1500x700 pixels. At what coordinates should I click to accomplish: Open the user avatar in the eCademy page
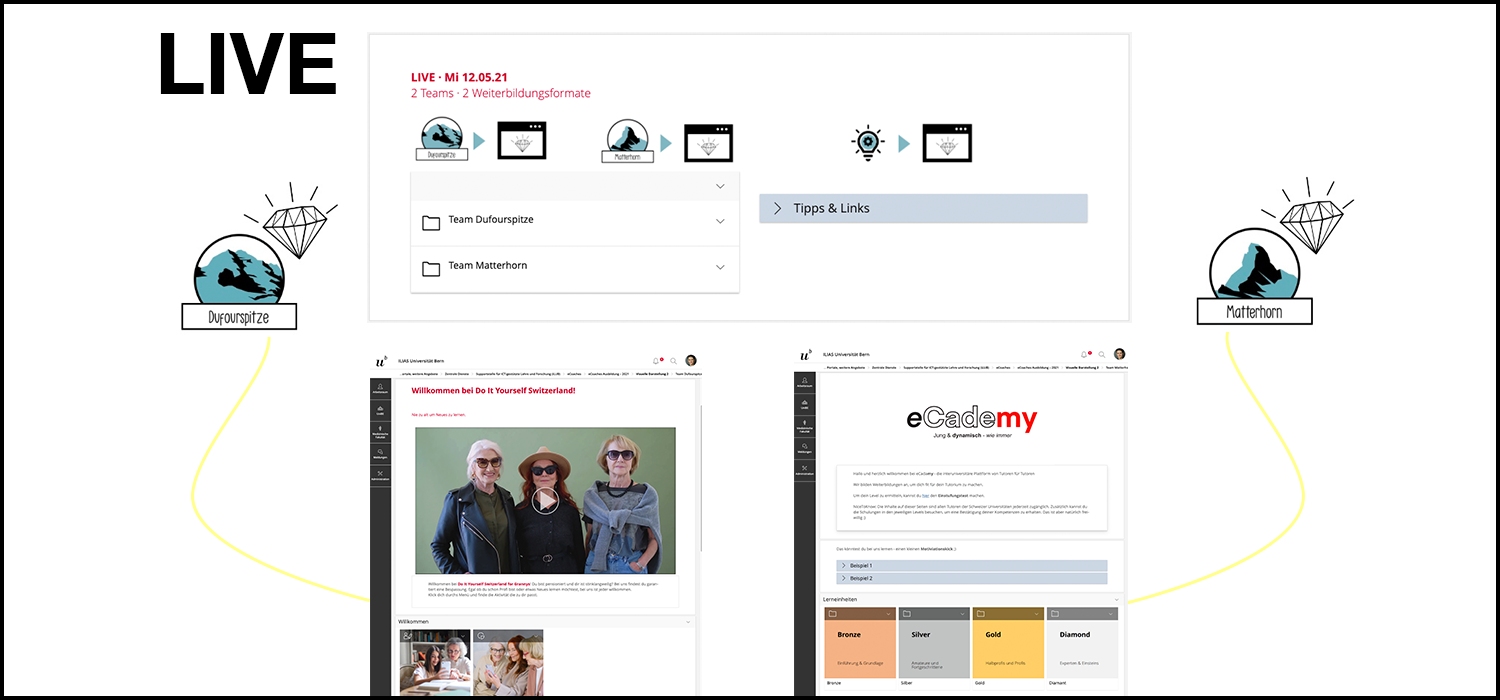pos(1119,354)
